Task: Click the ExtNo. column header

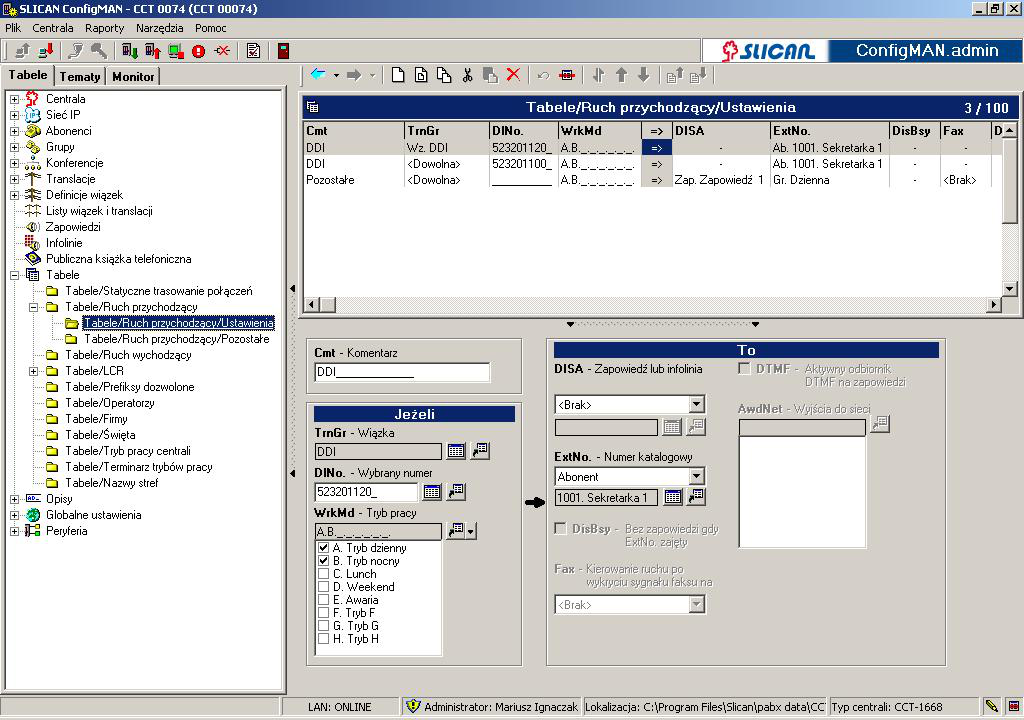Action: coord(829,131)
